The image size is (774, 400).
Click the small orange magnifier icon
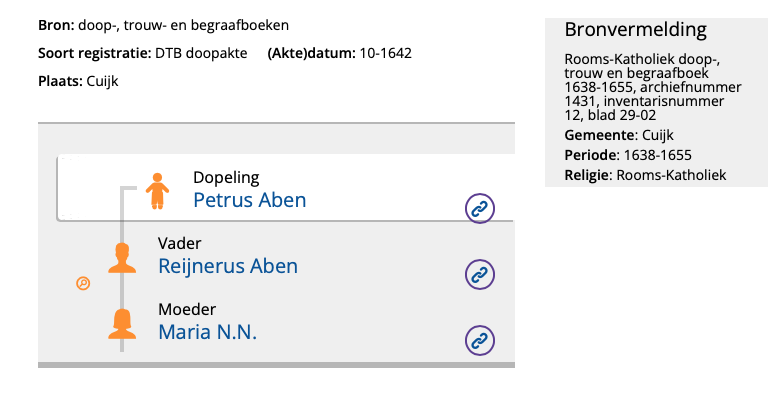pyautogui.click(x=83, y=283)
